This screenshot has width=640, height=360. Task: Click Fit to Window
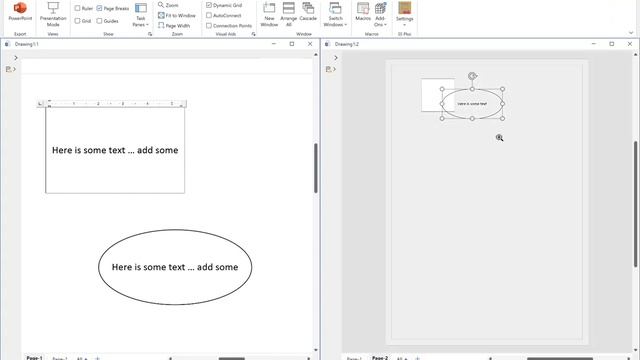(177, 16)
